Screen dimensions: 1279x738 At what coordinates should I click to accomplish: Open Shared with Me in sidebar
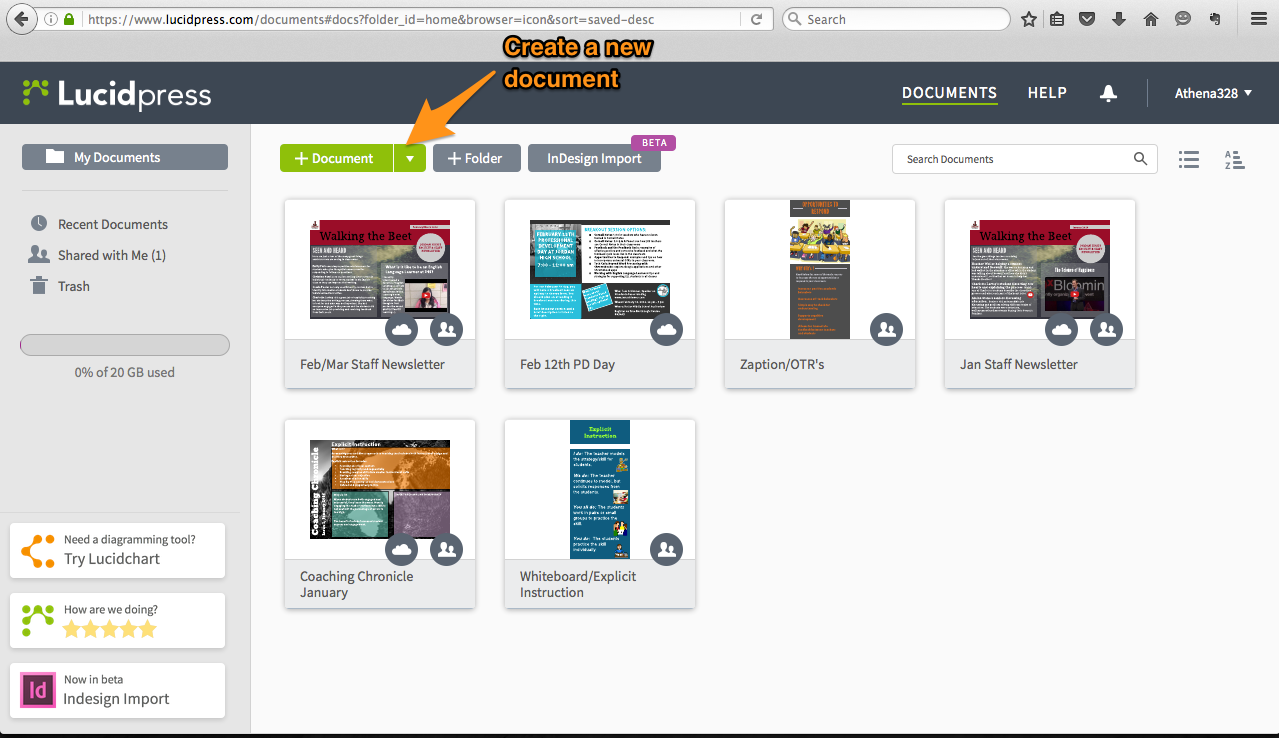point(111,255)
